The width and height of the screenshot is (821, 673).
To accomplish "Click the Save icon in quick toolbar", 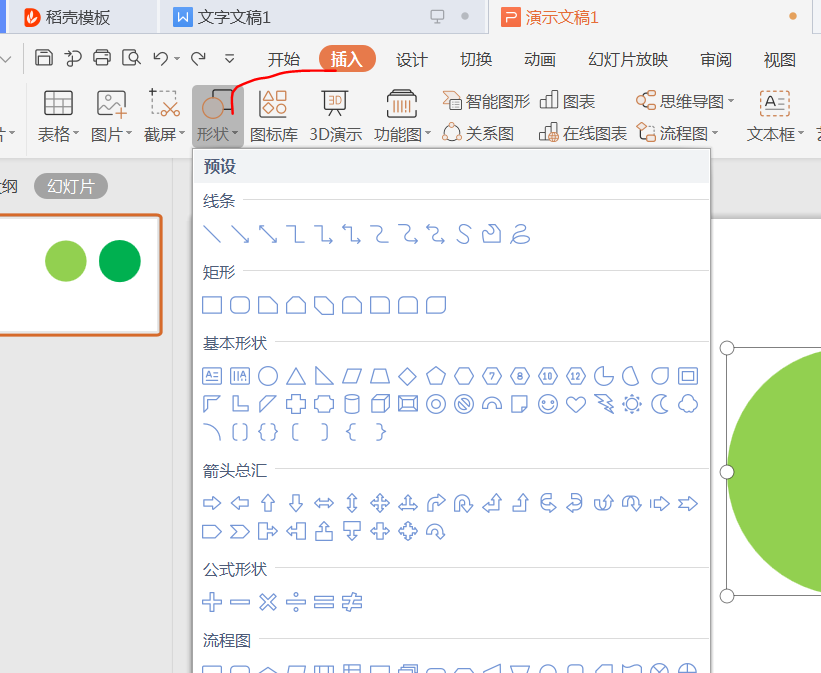I will [43, 58].
